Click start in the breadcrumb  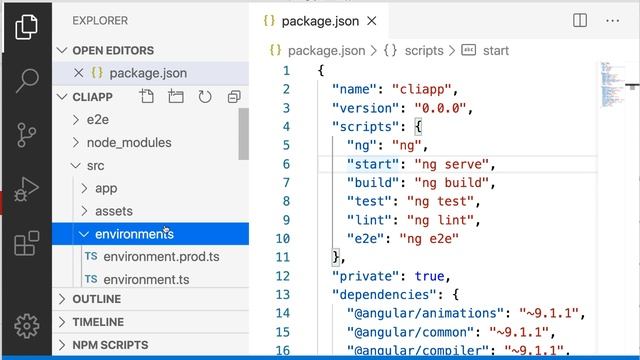click(496, 51)
